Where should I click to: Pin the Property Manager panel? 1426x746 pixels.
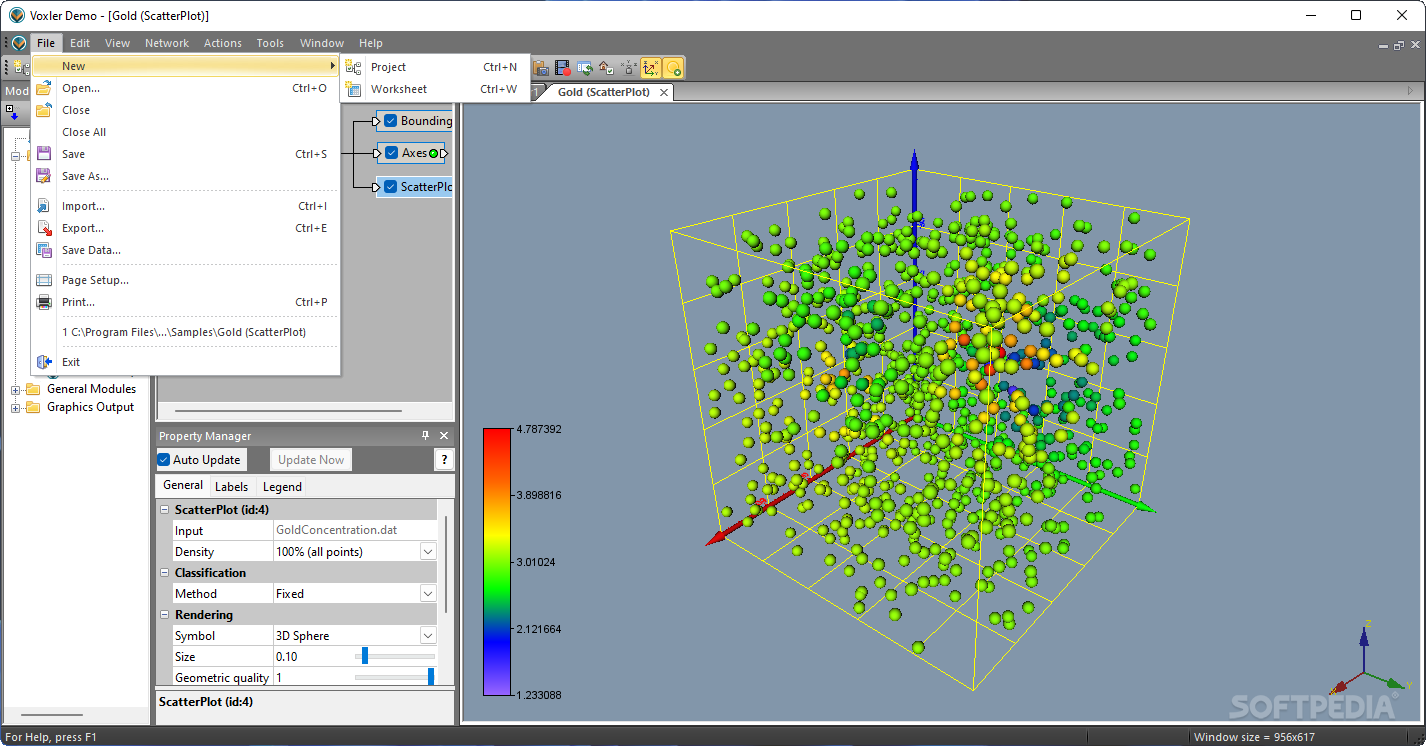(x=425, y=436)
